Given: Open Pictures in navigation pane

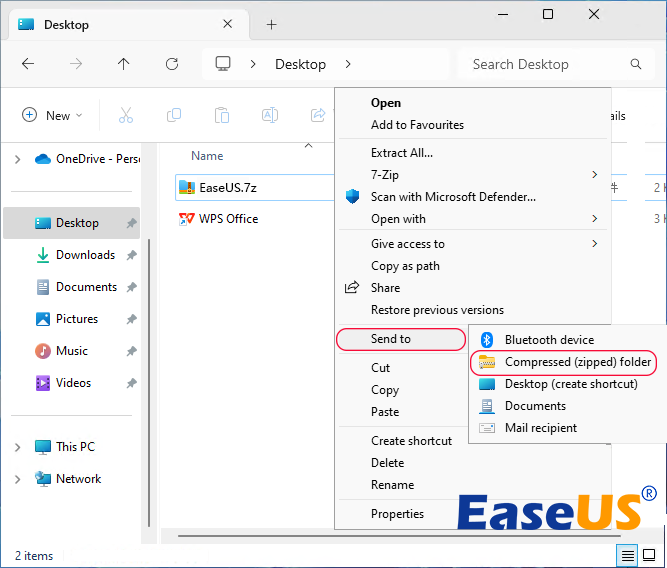Looking at the screenshot, I should pos(77,319).
